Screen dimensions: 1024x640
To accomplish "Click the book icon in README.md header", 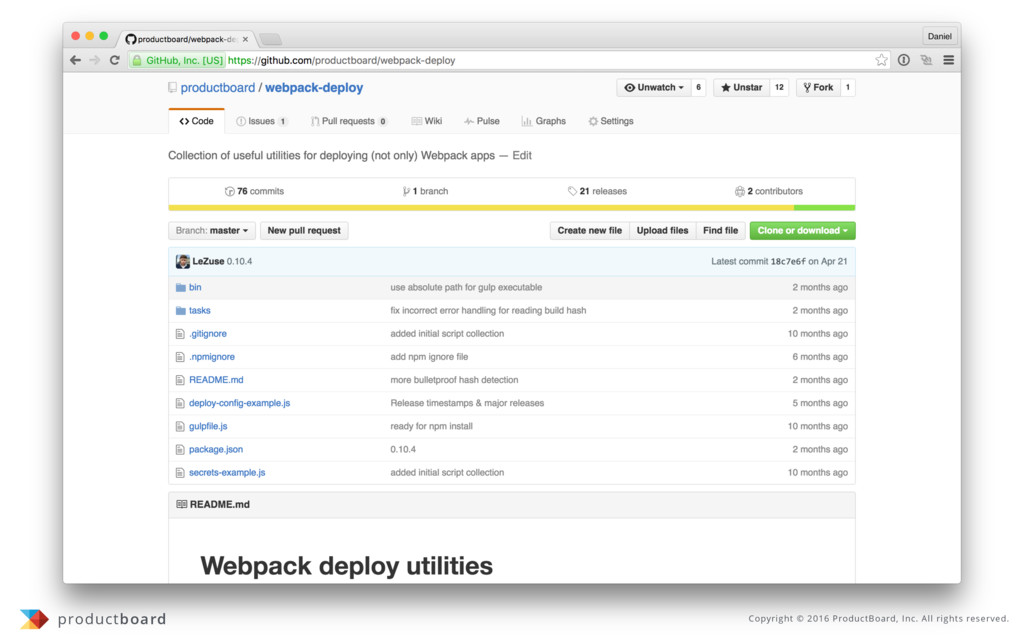I will pyautogui.click(x=182, y=504).
